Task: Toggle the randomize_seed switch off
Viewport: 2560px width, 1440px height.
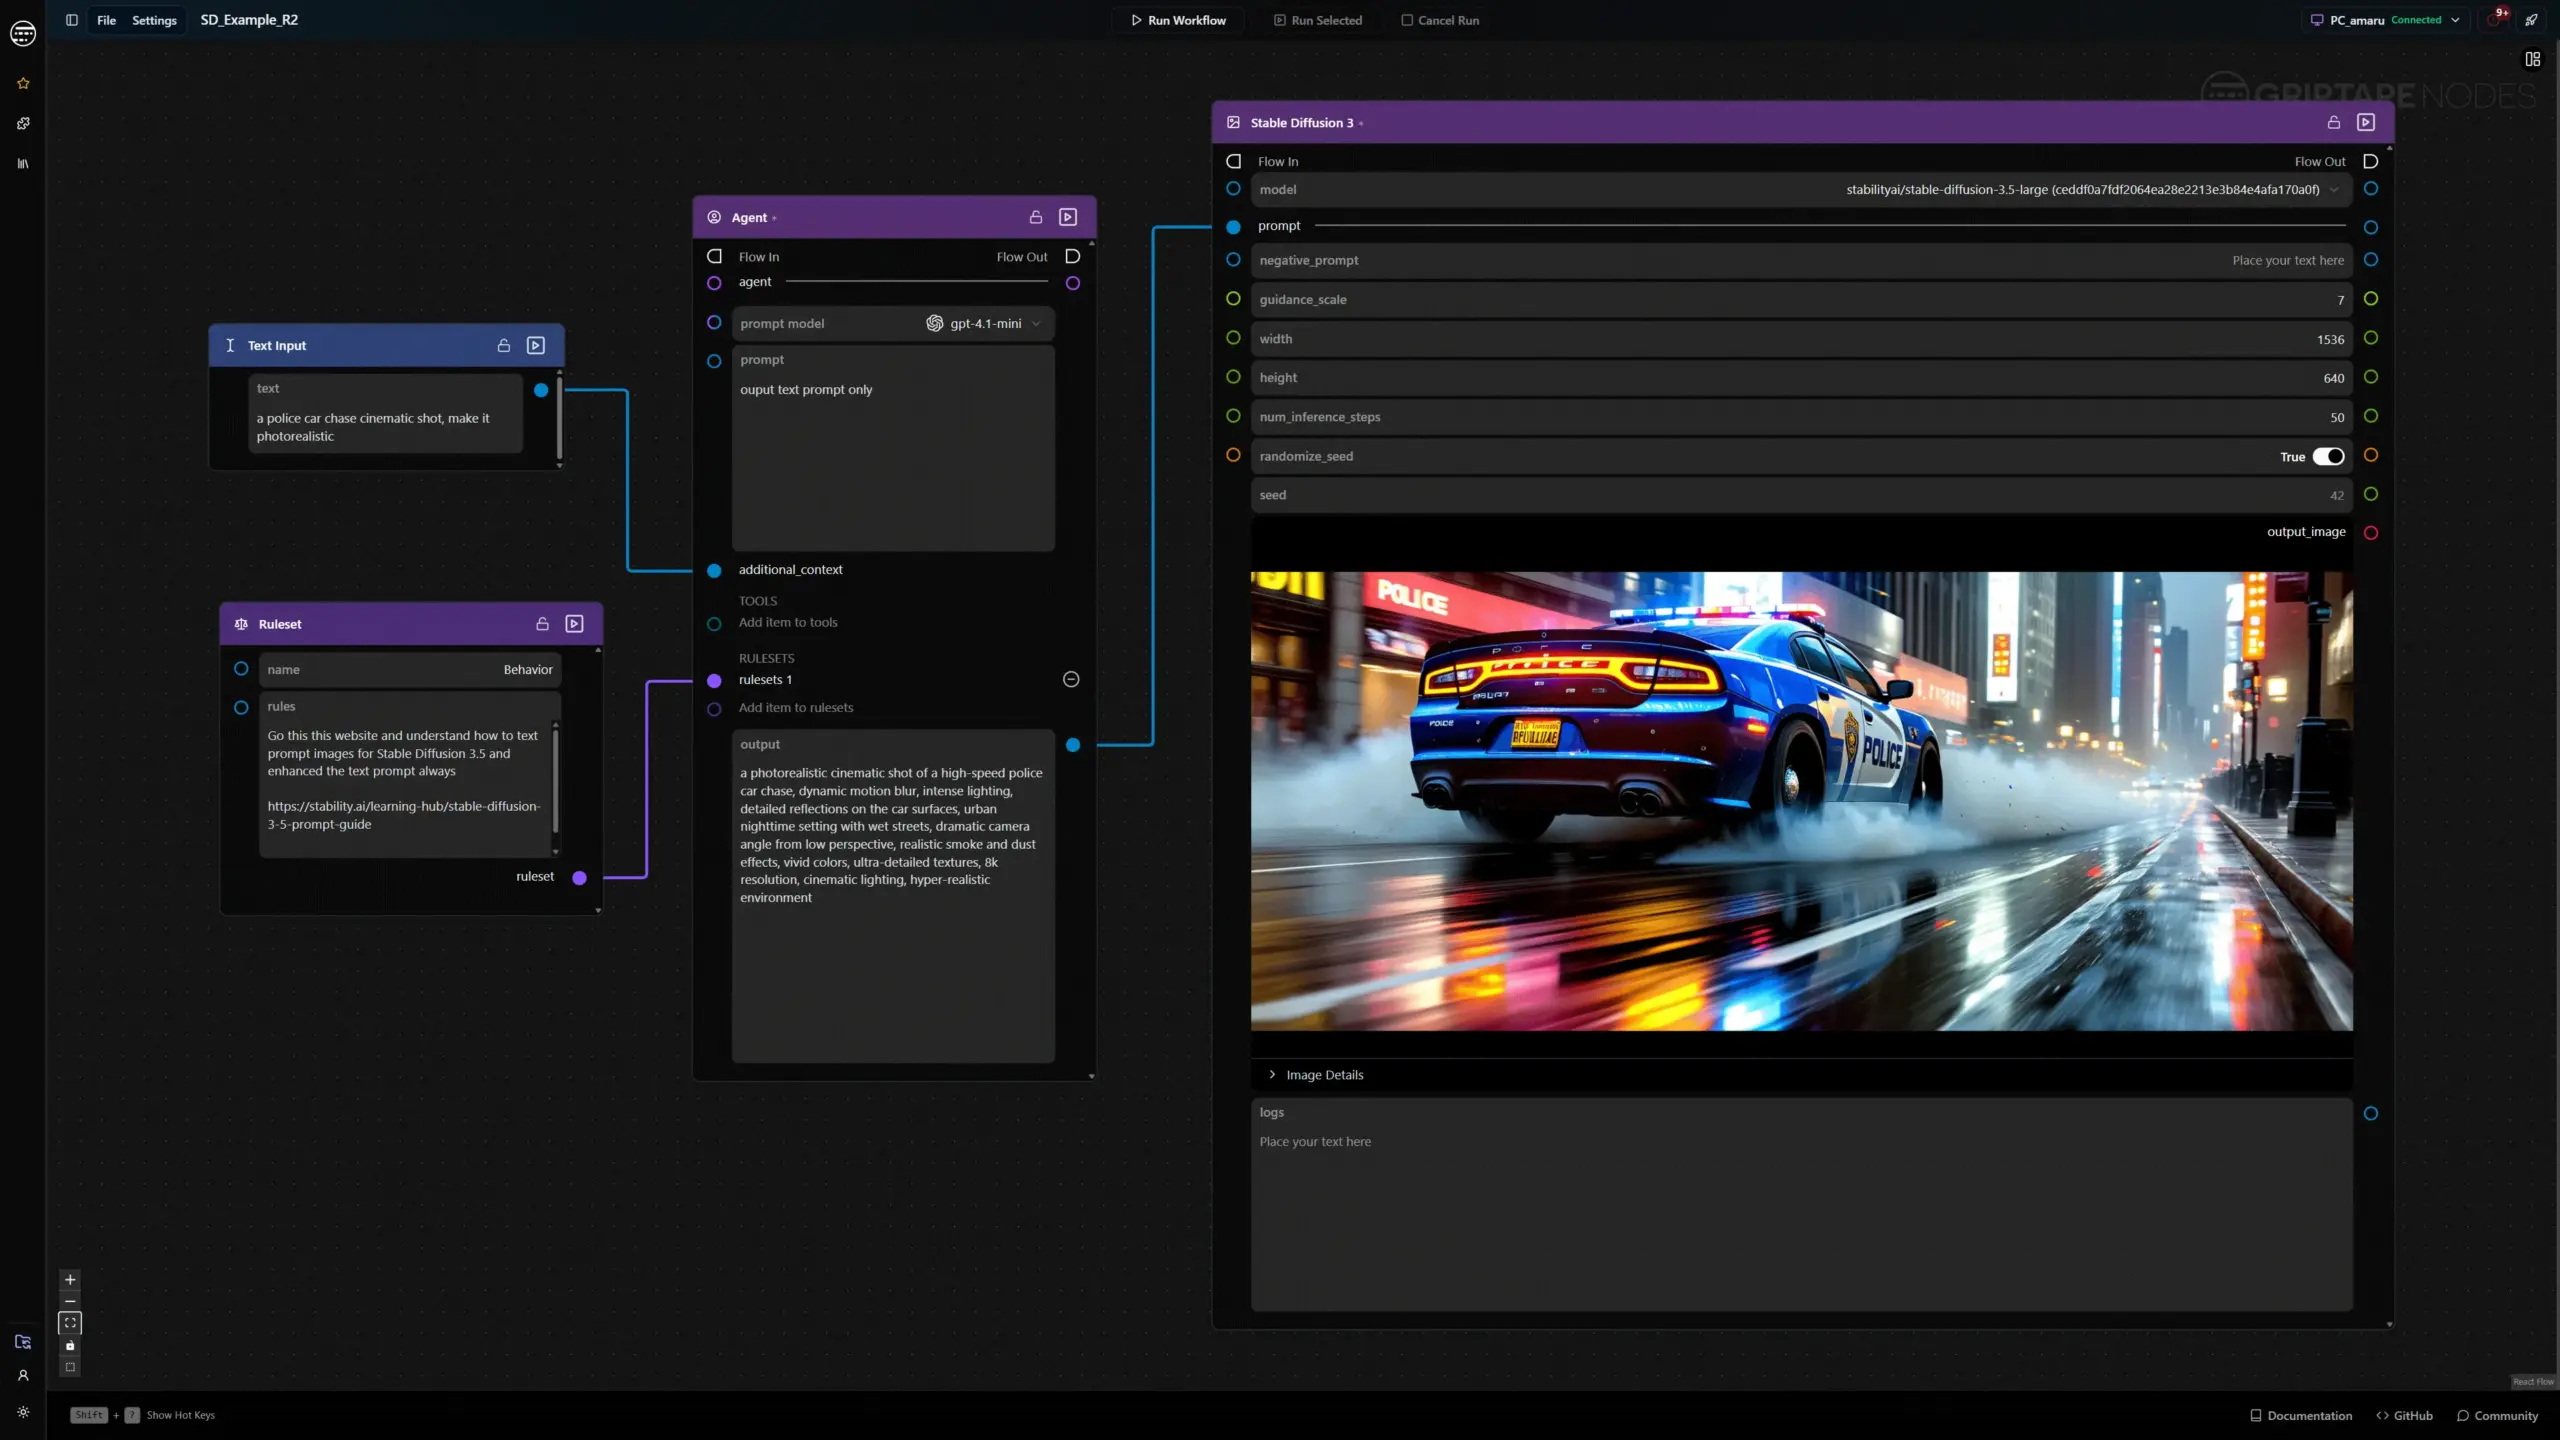Action: pos(2328,456)
